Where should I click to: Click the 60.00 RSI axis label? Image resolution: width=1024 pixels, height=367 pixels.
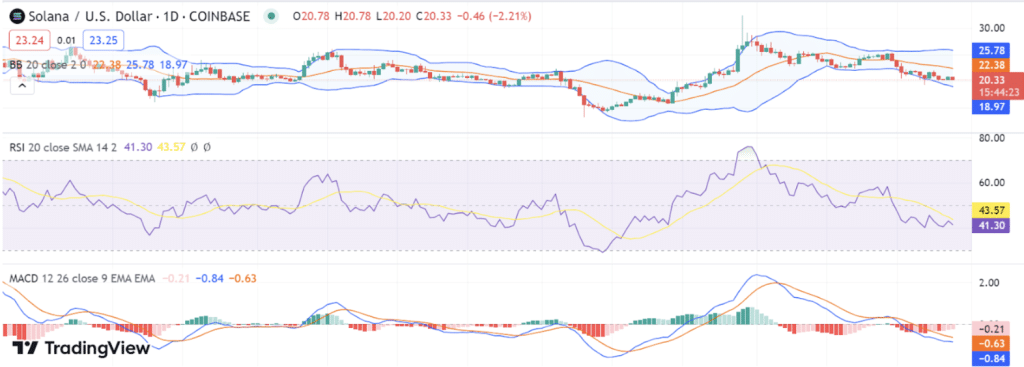tap(991, 182)
